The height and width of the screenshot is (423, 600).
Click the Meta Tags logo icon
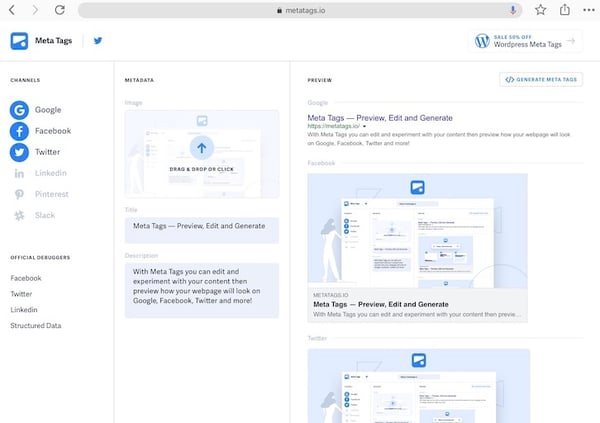(x=19, y=41)
